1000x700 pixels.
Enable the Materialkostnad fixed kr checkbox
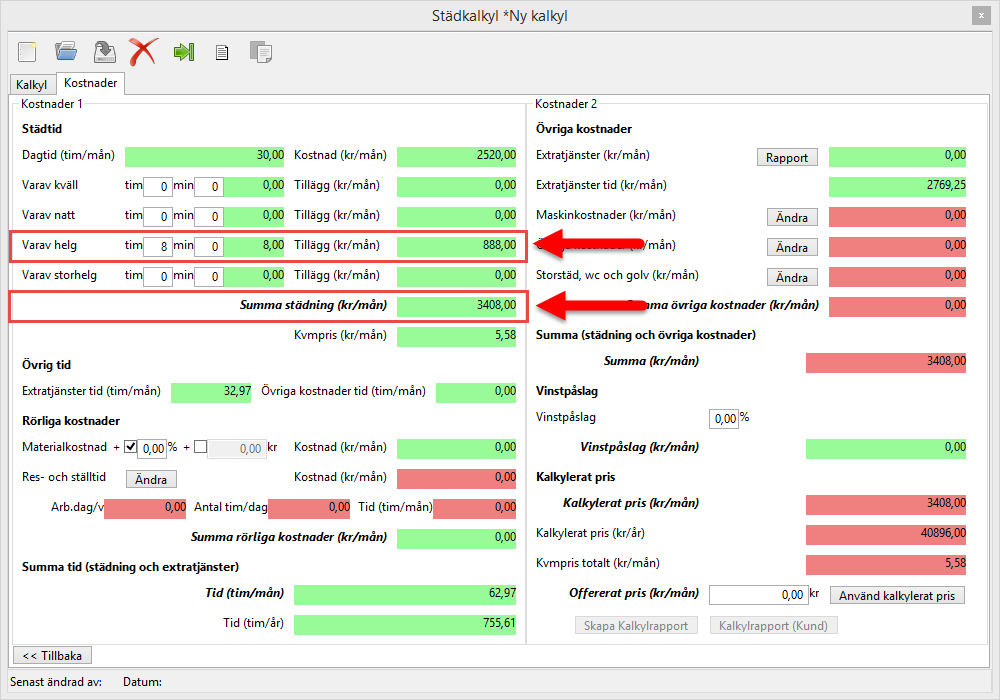tap(200, 447)
